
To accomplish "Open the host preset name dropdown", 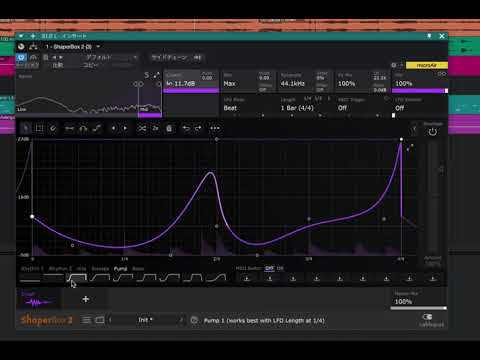I will 111,57.
